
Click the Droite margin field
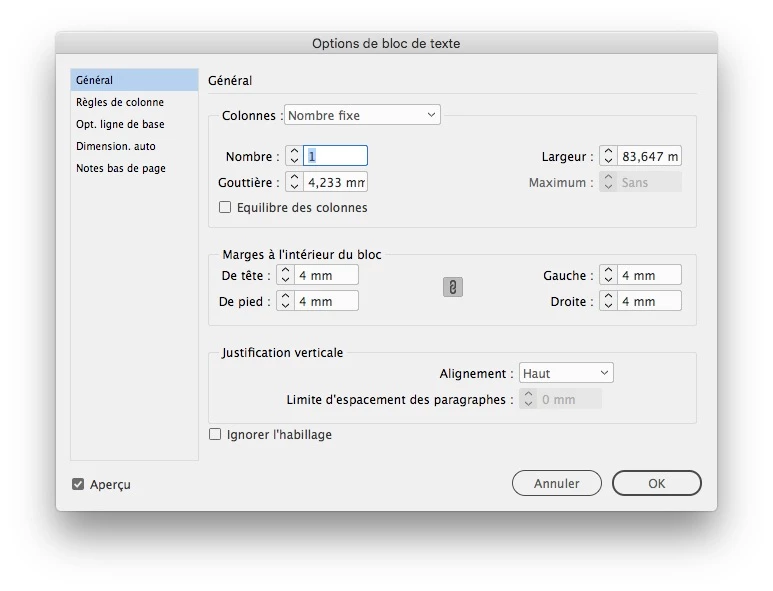tap(649, 301)
